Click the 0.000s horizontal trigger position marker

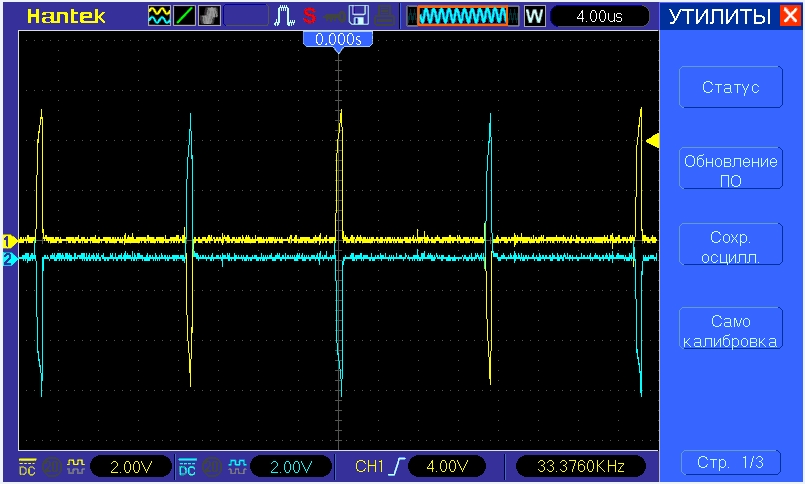click(338, 40)
